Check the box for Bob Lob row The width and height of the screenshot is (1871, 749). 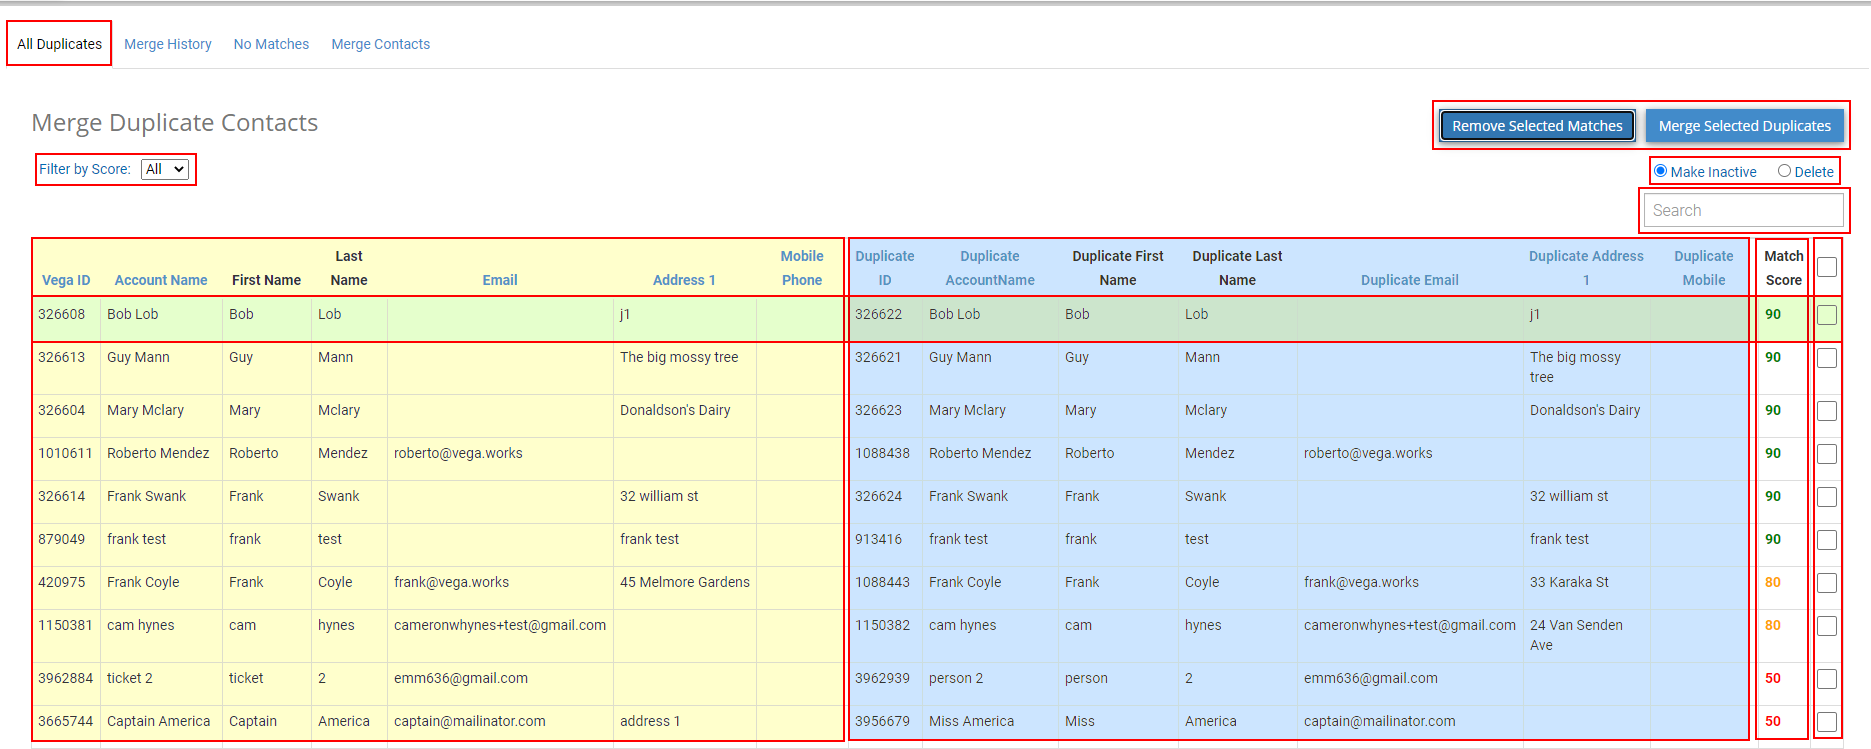(1827, 315)
